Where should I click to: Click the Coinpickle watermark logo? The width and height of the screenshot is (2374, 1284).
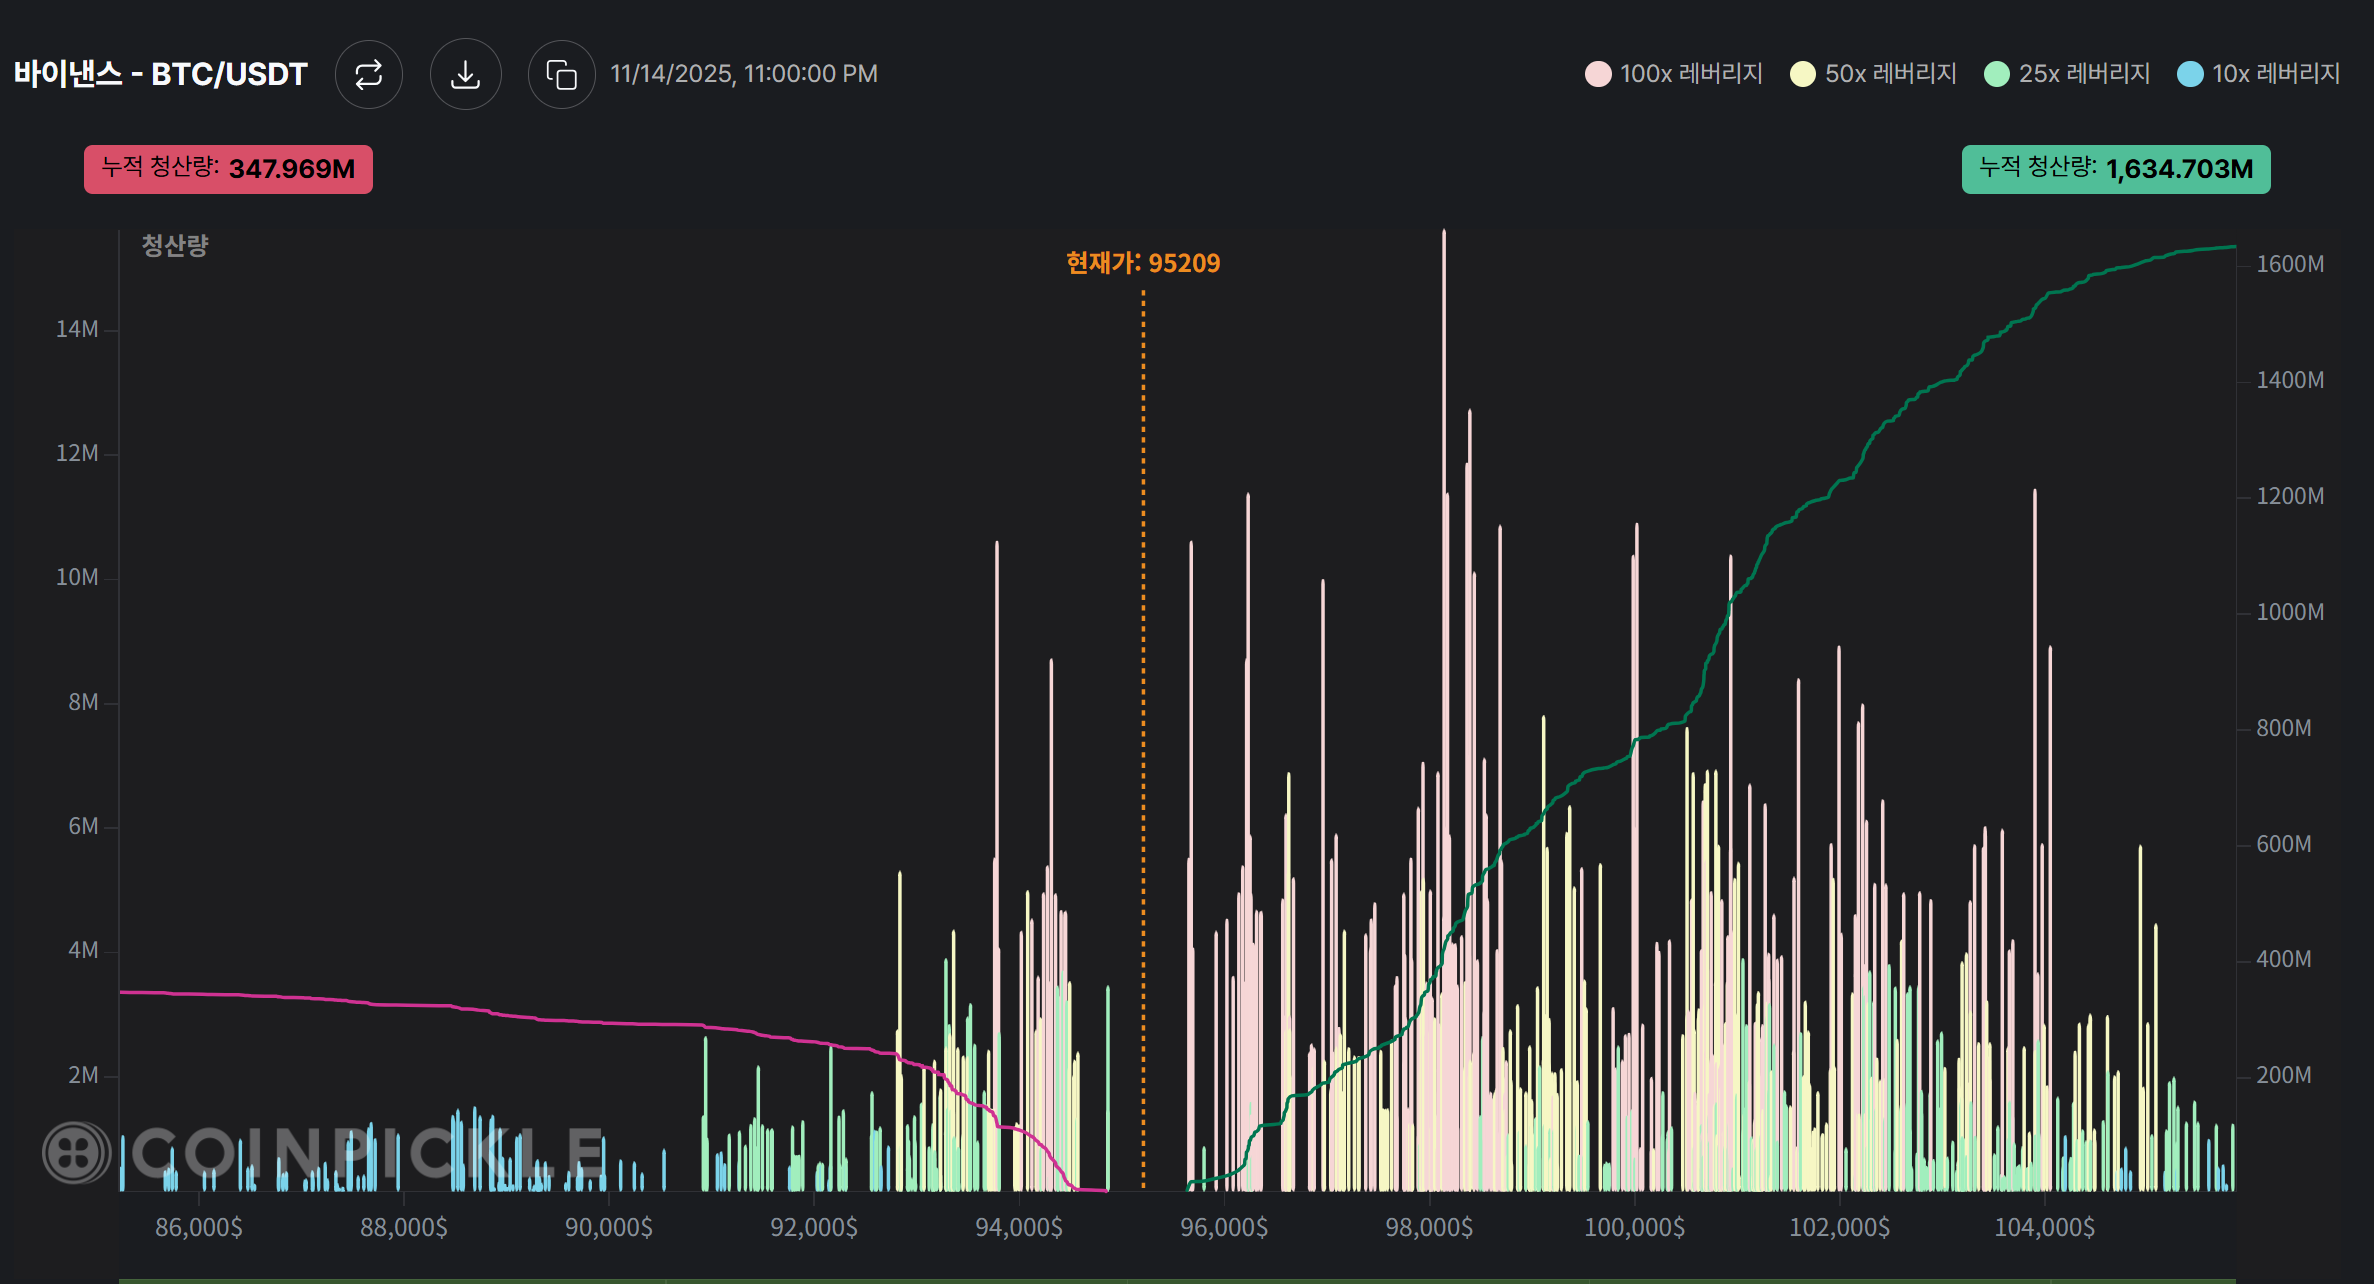(x=76, y=1152)
